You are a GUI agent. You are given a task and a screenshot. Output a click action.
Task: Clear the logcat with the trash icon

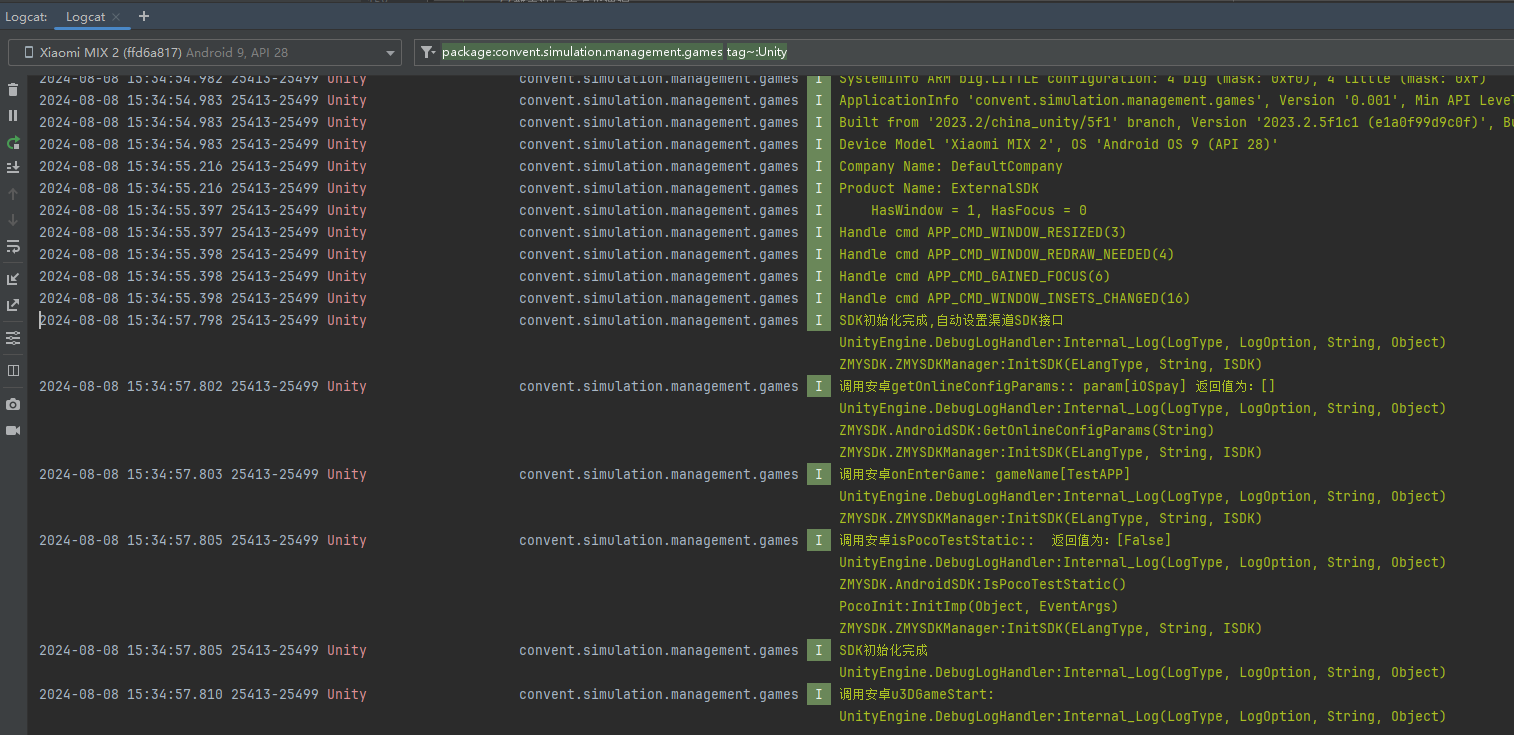[13, 90]
